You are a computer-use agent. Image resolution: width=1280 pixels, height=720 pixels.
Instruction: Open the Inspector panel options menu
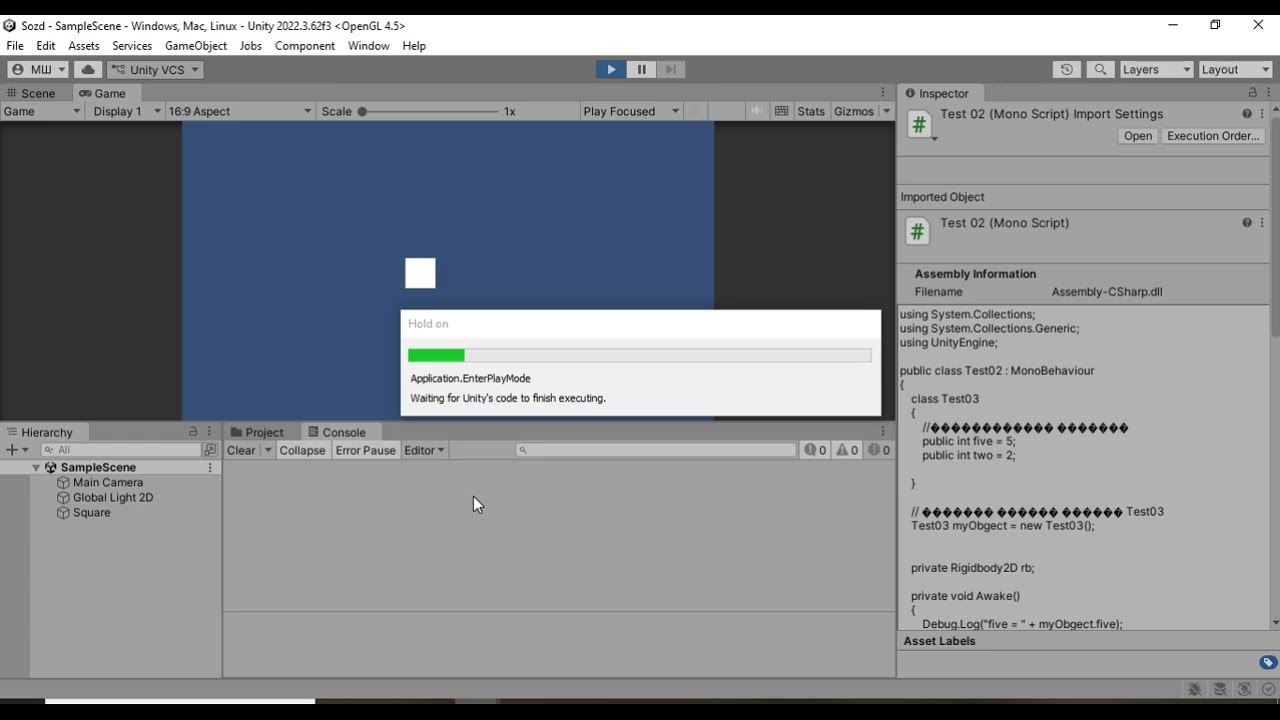click(1269, 93)
